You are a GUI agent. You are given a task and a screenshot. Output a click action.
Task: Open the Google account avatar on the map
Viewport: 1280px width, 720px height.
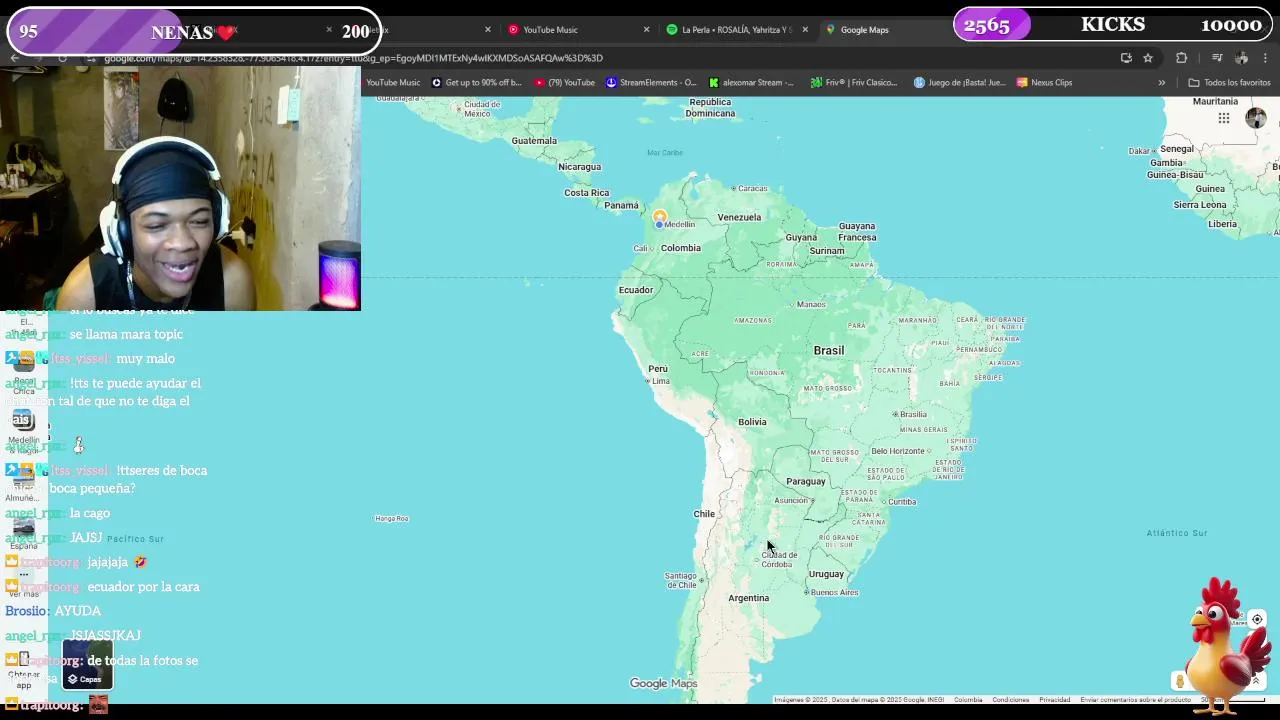click(x=1256, y=118)
